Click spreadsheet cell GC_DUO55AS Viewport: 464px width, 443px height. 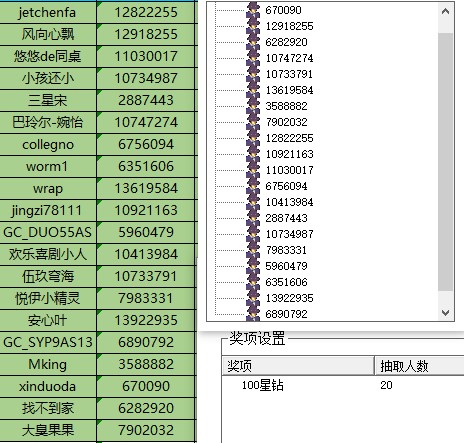click(x=48, y=232)
